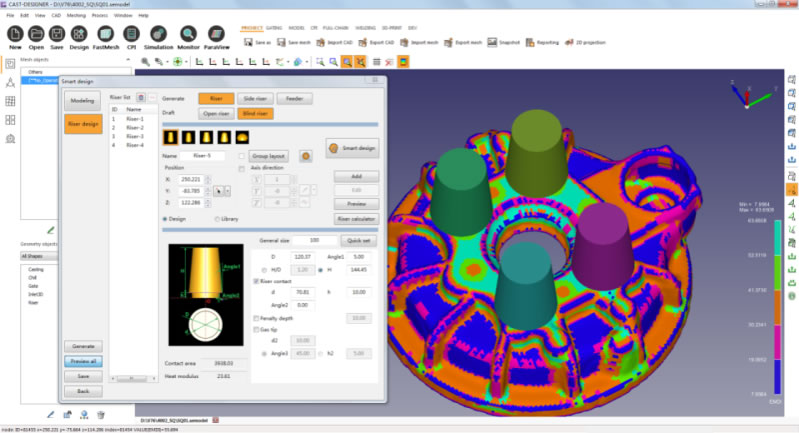Open the Process menu

coord(100,15)
